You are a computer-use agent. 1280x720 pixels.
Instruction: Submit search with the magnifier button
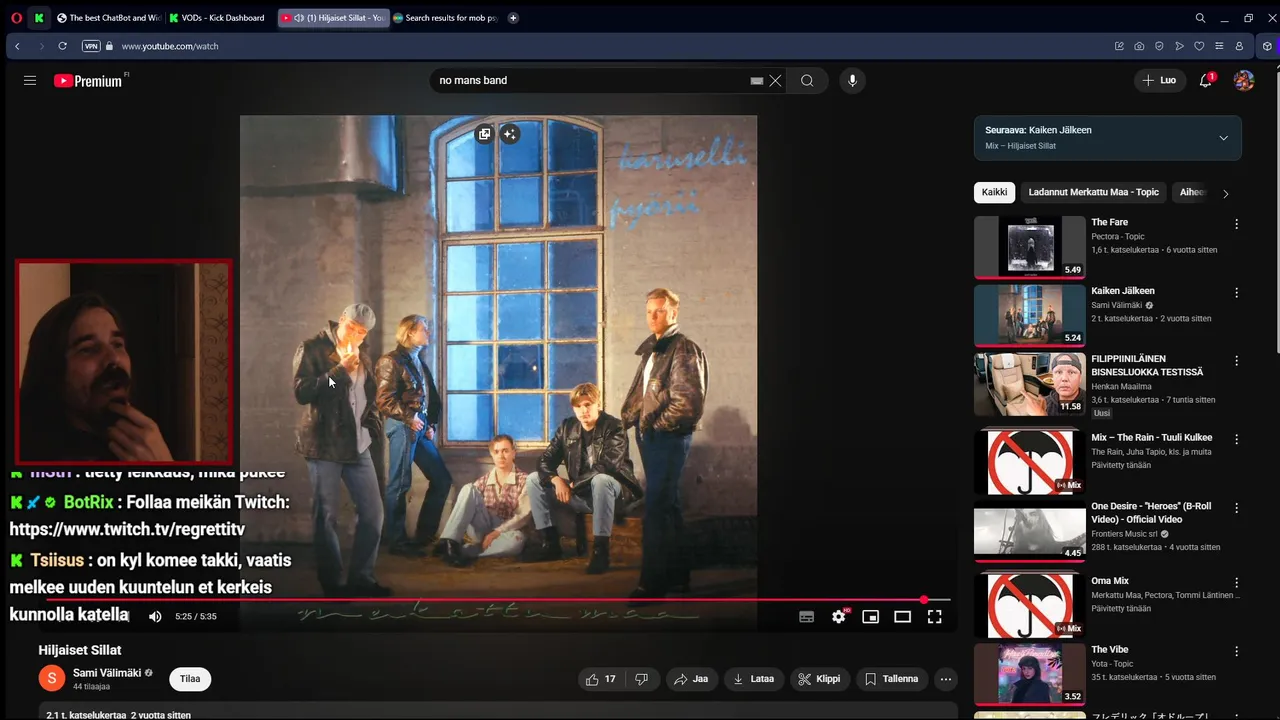[807, 81]
